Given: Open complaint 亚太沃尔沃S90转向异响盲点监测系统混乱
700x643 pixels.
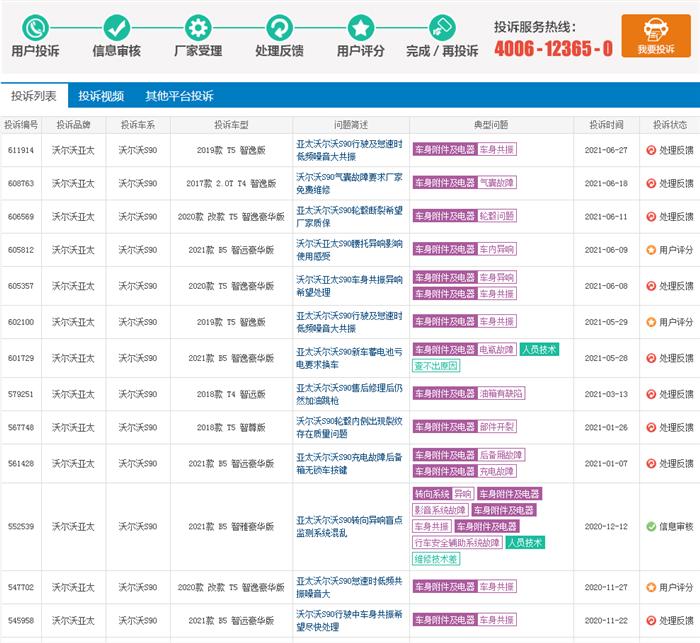Looking at the screenshot, I should pos(349,526).
